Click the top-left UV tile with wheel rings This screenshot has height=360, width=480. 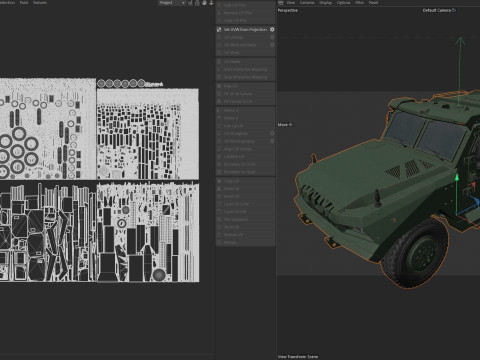point(48,129)
